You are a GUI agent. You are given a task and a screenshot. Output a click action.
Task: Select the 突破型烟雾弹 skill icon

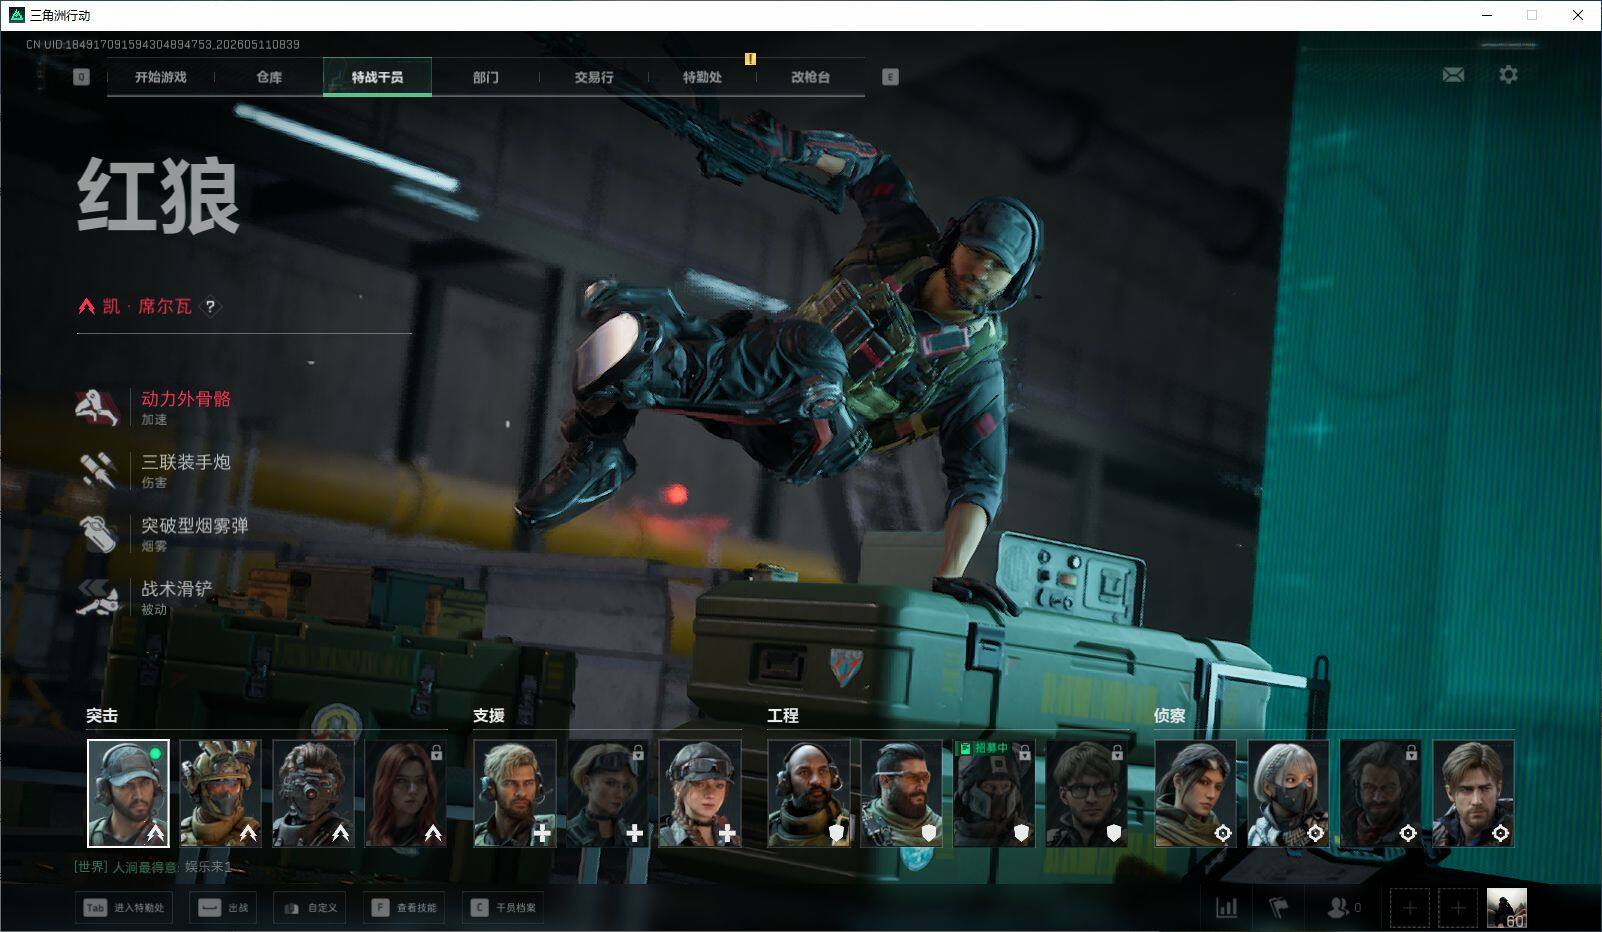(x=97, y=534)
